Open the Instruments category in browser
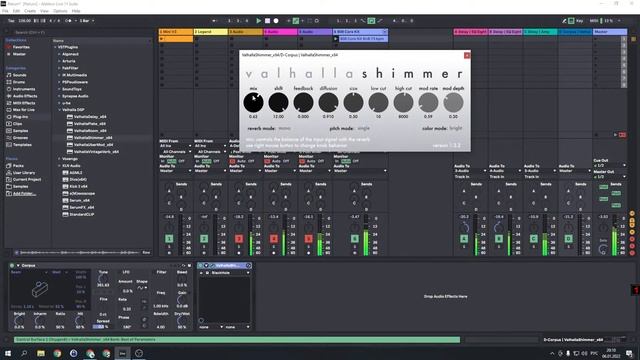640x360 pixels. (x=24, y=89)
